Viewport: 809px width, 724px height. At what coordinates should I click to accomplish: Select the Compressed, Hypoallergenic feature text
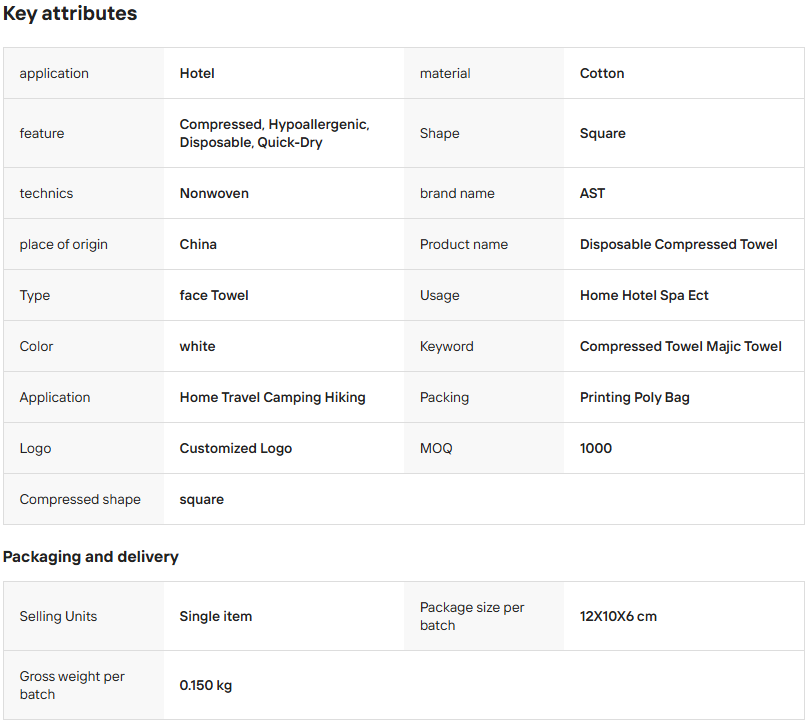tap(274, 125)
